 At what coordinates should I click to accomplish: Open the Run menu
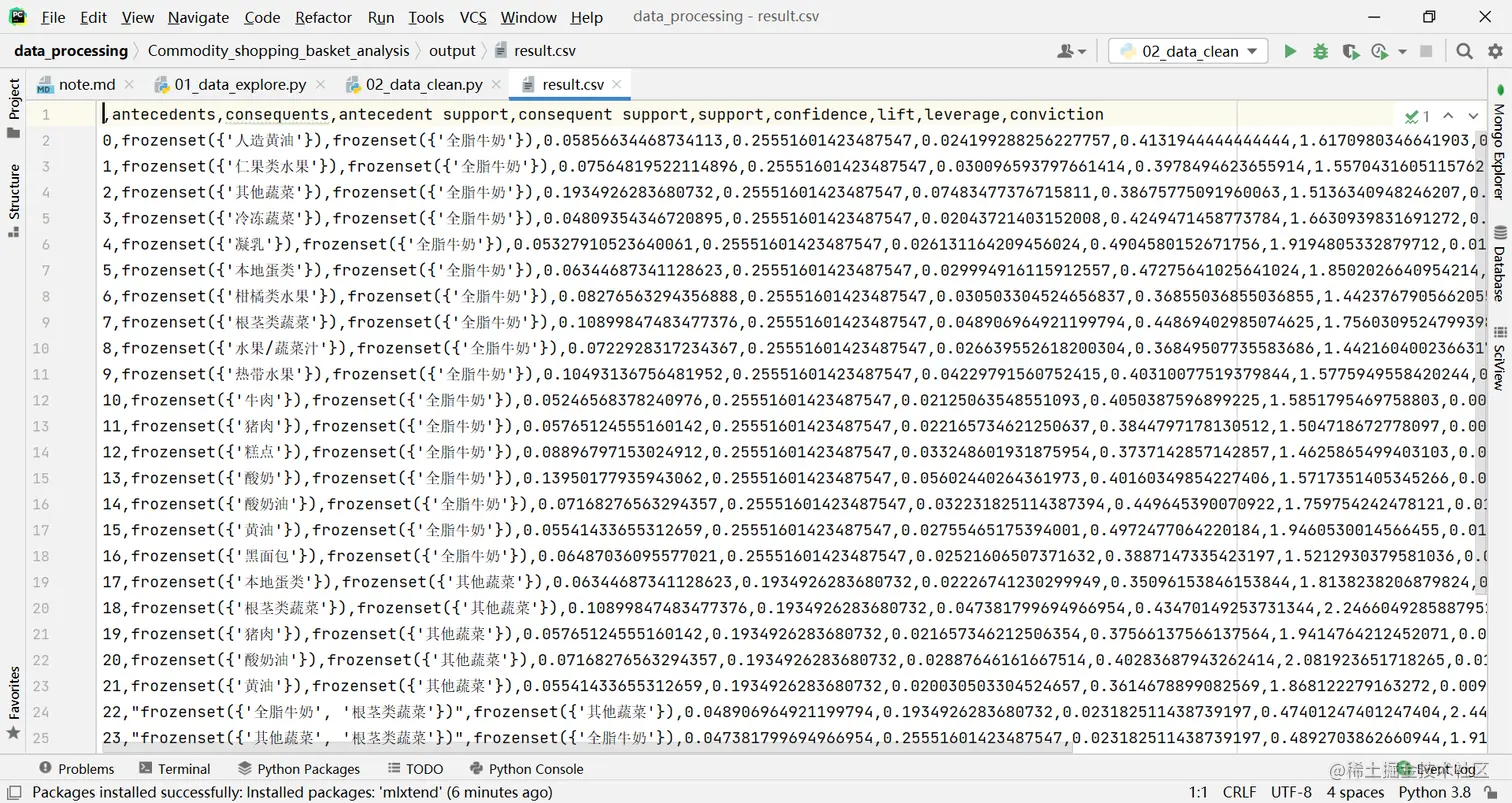pos(380,17)
